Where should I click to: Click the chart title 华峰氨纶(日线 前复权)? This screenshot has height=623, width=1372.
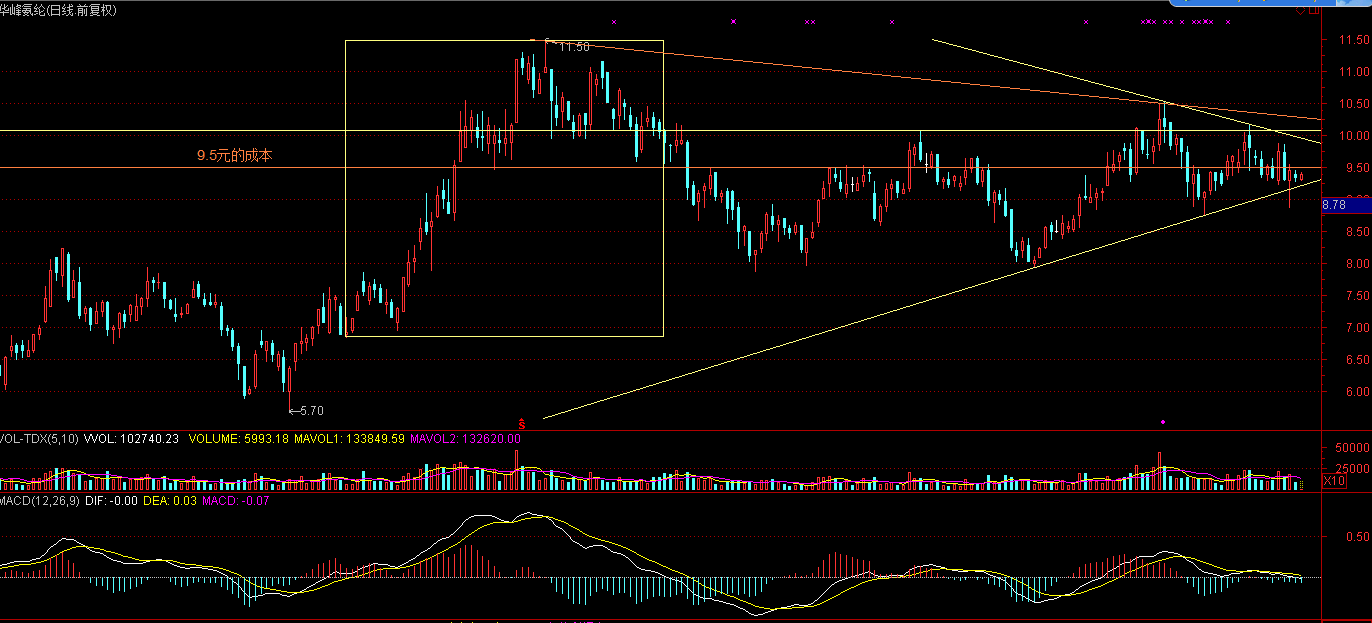(x=59, y=10)
